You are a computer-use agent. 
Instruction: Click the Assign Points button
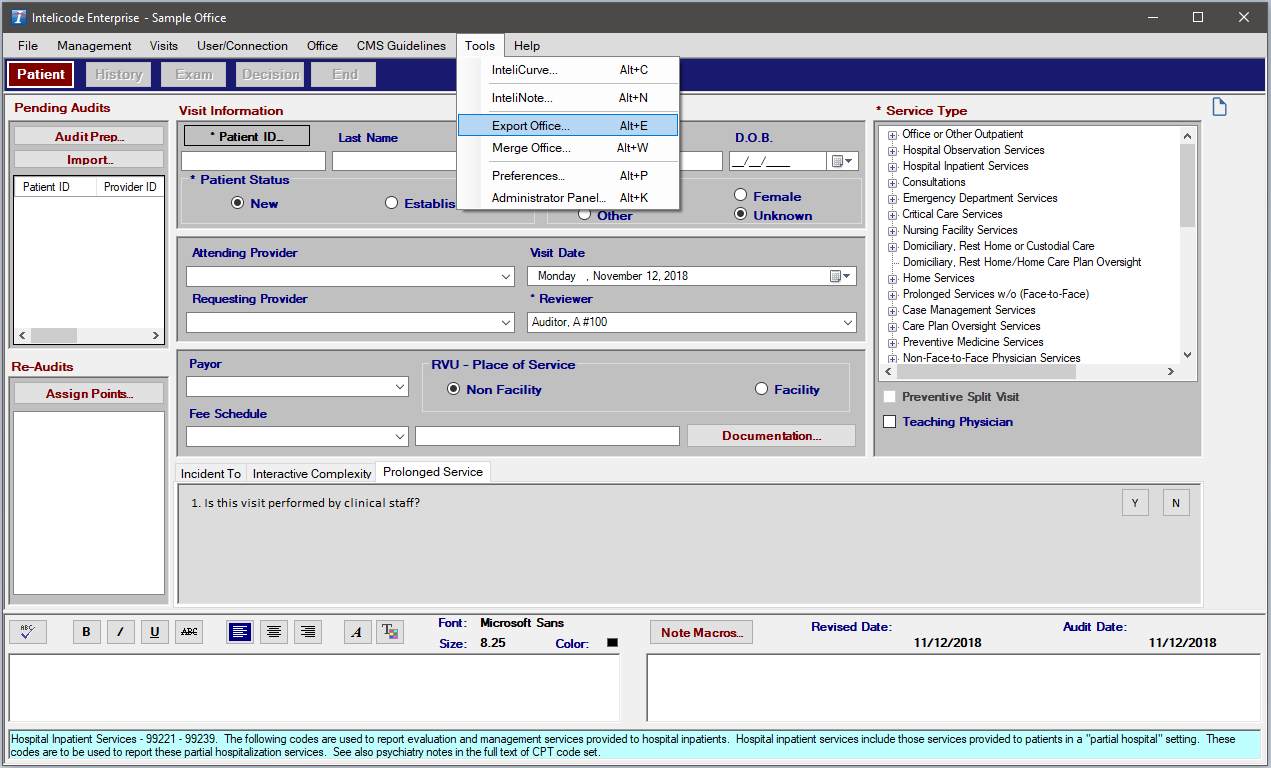coord(89,394)
